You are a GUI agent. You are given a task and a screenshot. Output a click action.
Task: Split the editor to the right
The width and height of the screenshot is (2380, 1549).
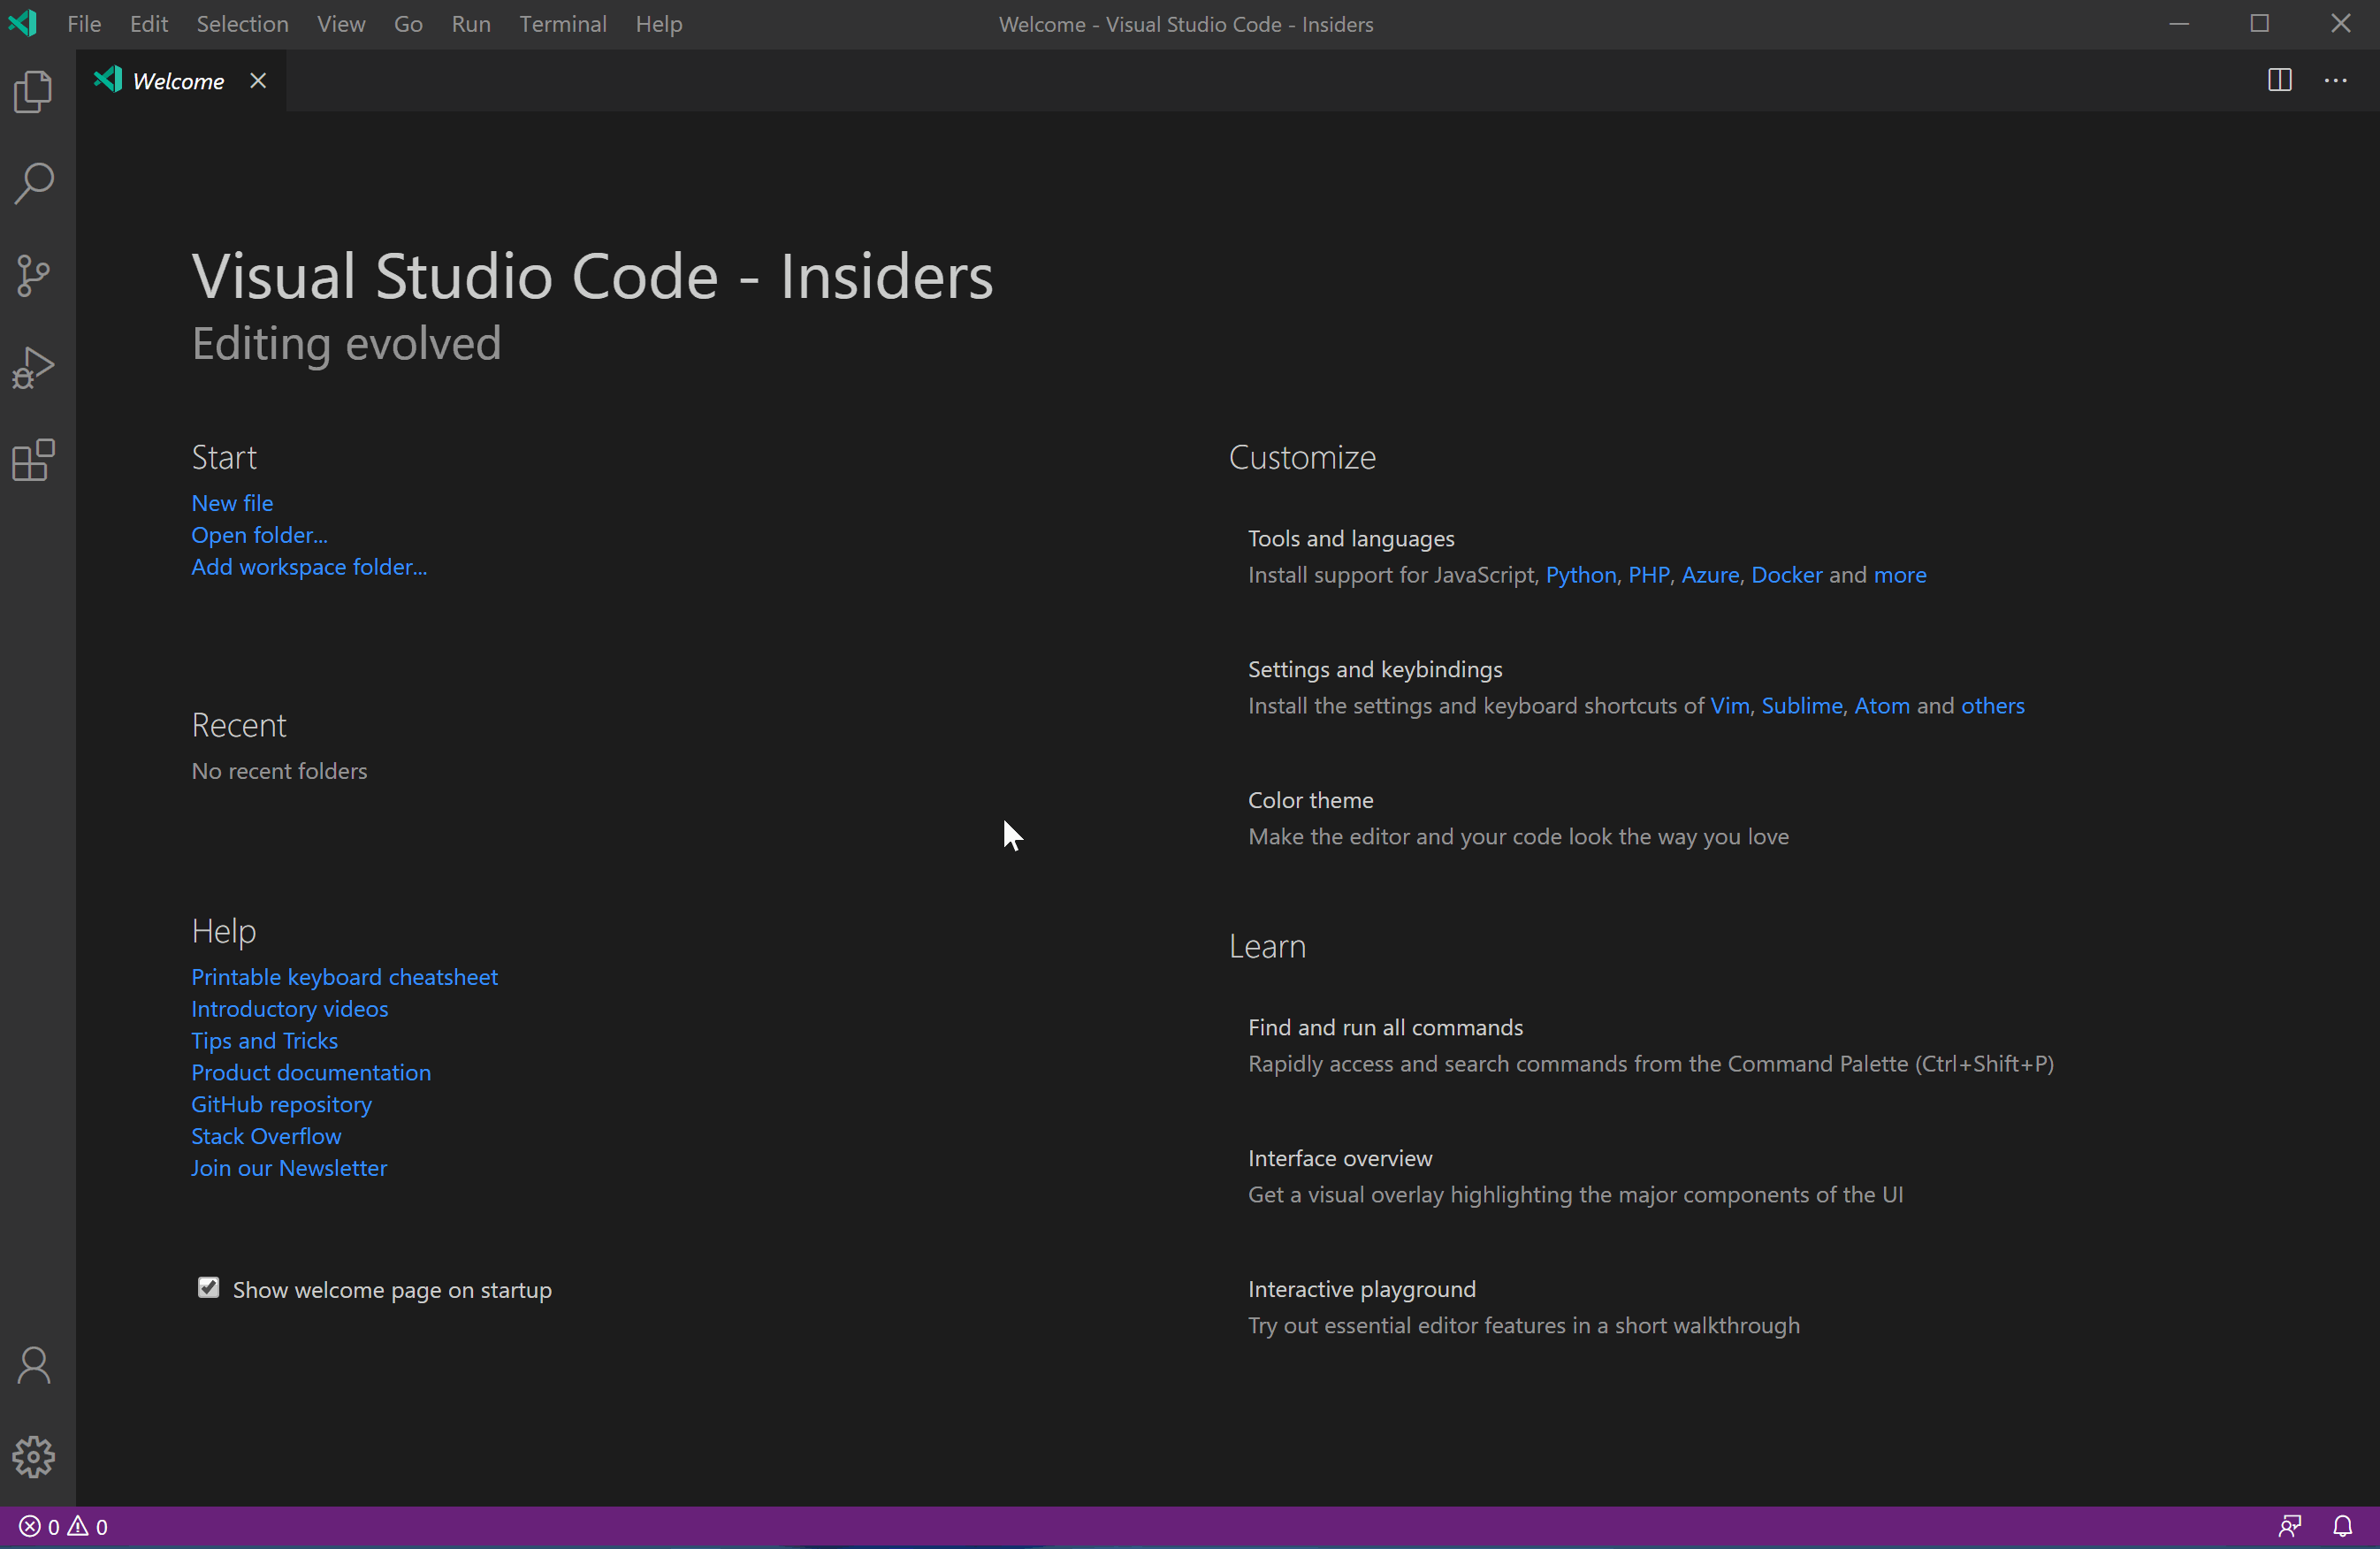click(2279, 80)
